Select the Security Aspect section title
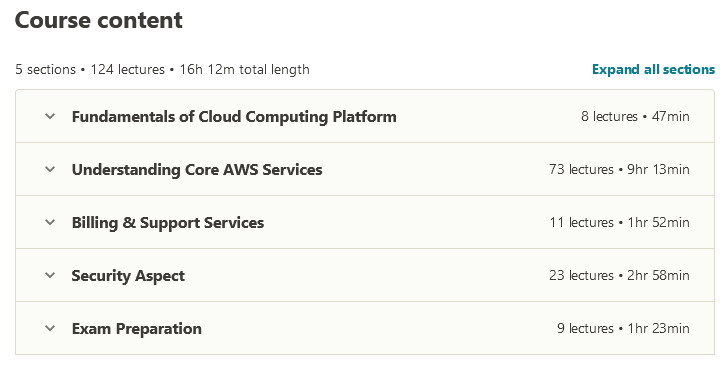728x366 pixels. click(x=128, y=275)
